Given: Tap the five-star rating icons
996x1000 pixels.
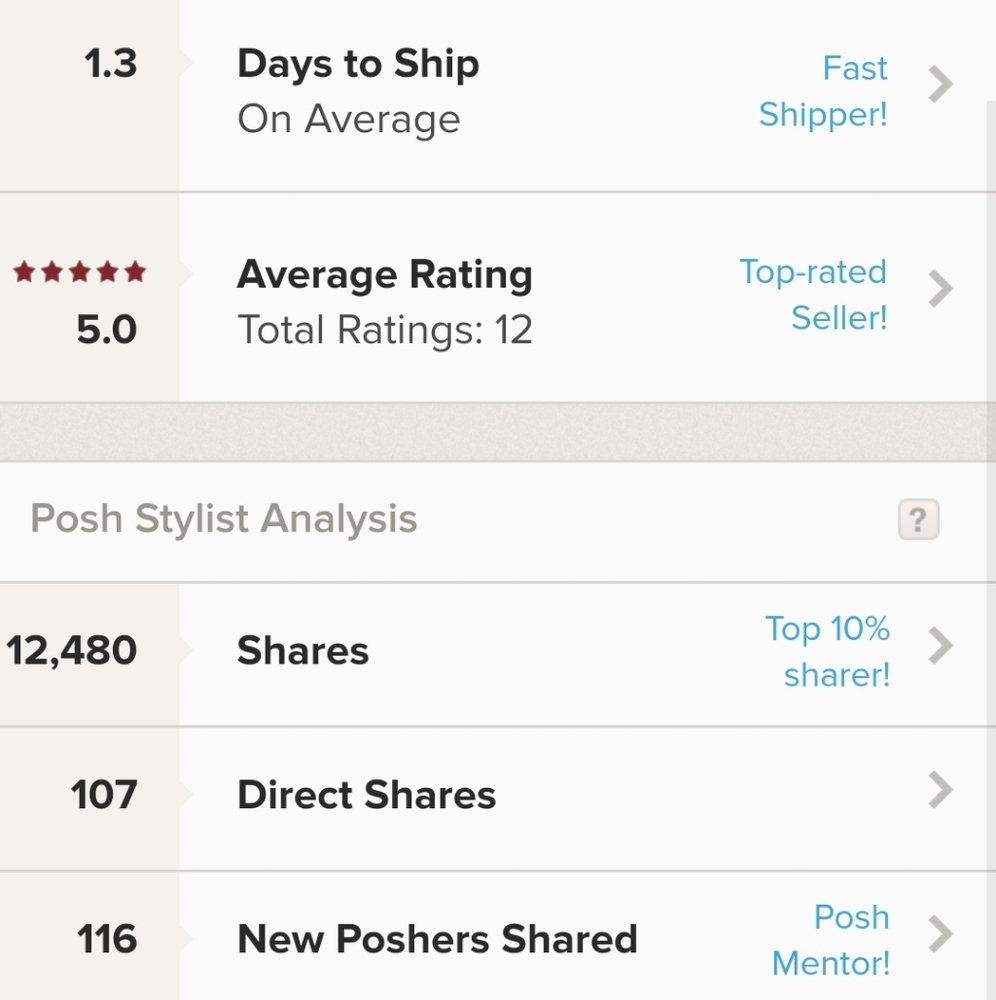Looking at the screenshot, I should pos(79,272).
